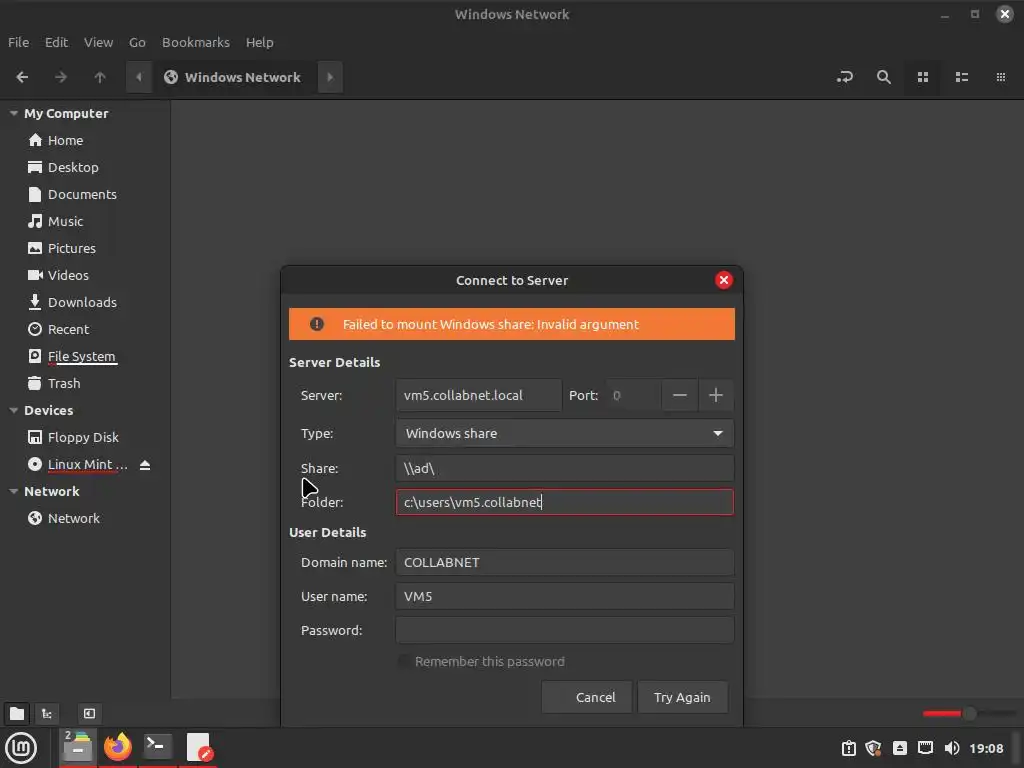Open Floppy Disk device
The height and width of the screenshot is (768, 1024).
click(85, 438)
